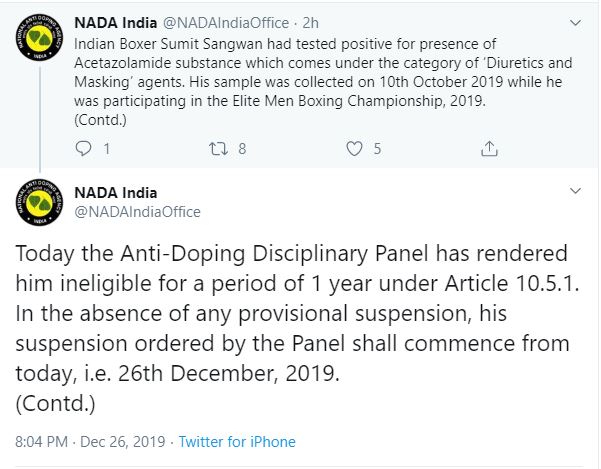Share the first tweet via share icon
601x469 pixels.
pyautogui.click(x=489, y=149)
